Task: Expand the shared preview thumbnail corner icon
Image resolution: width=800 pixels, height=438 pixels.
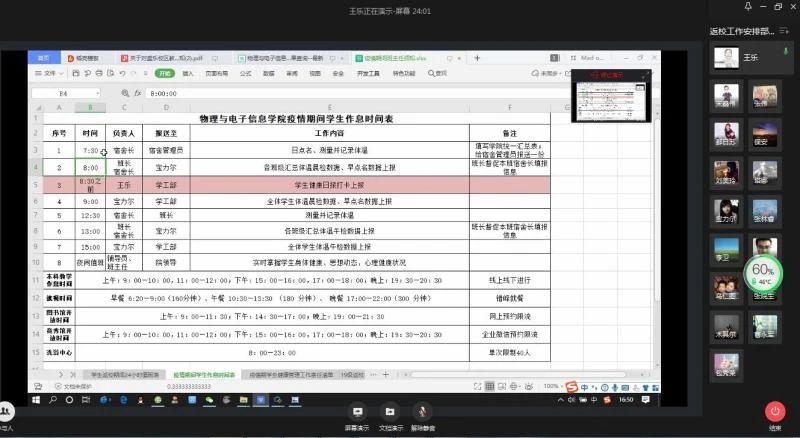Action: (646, 75)
